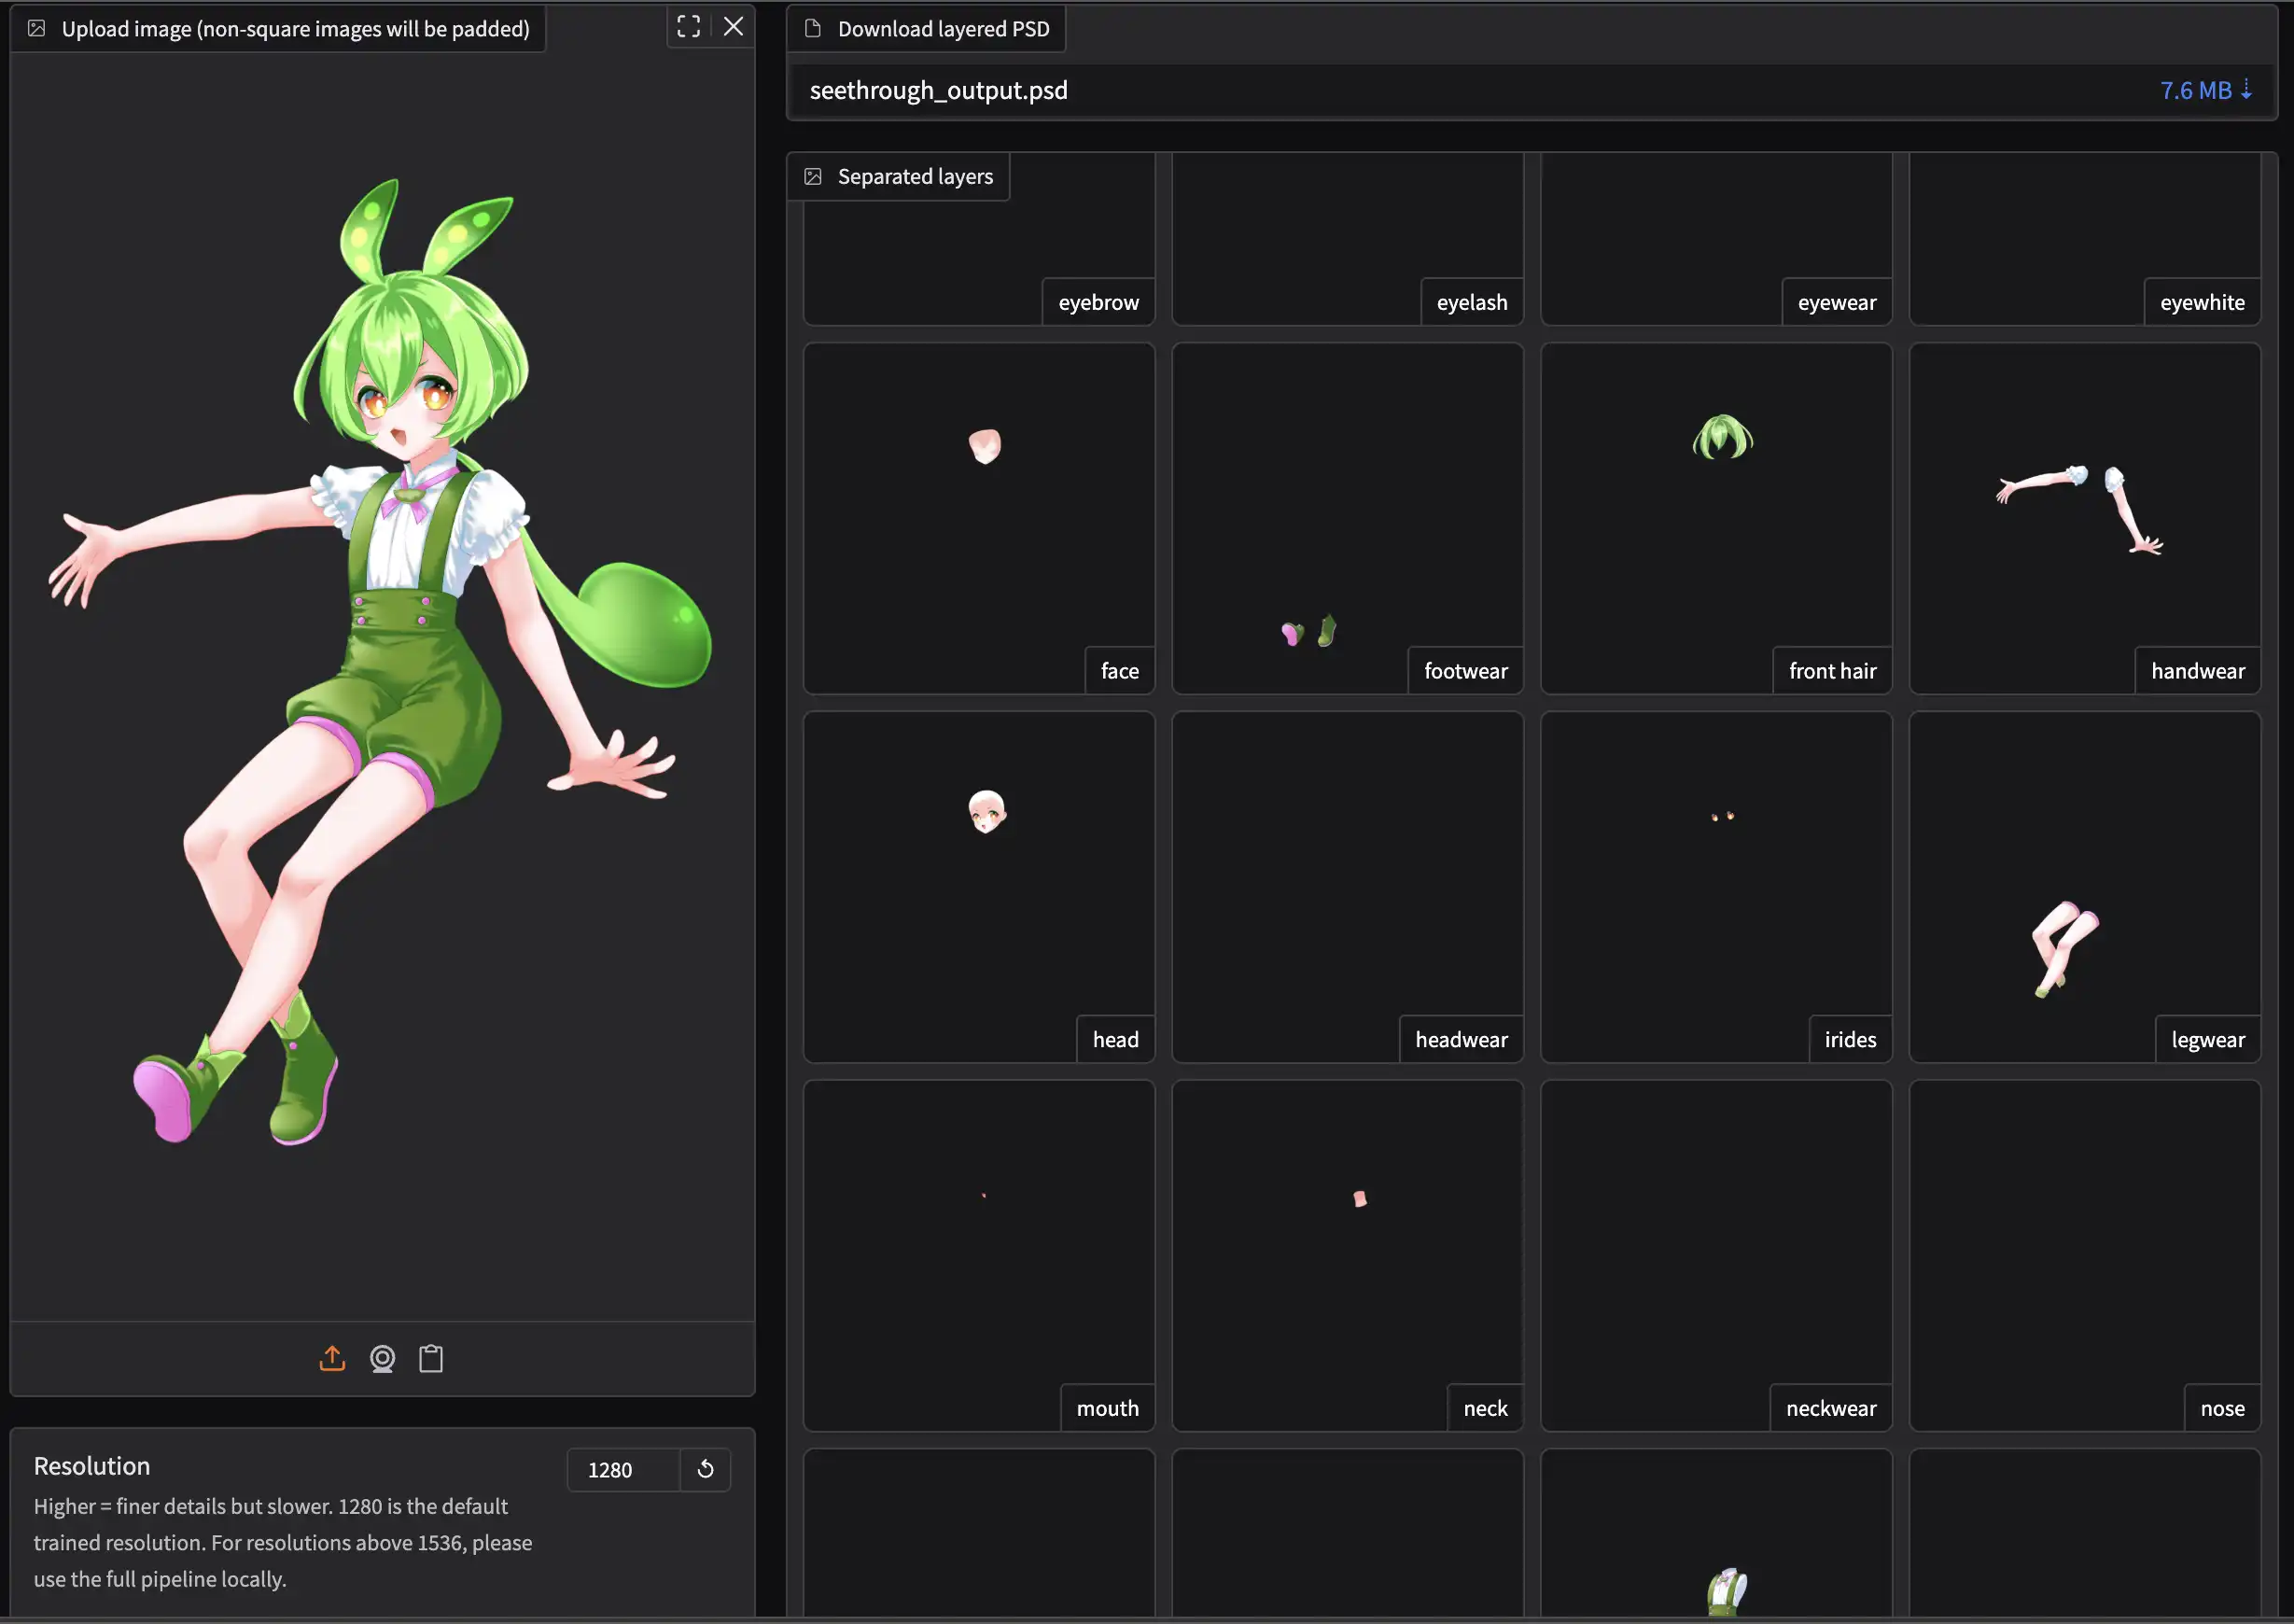Select the handwear layer thumbnail
2294x1624 pixels.
point(2083,518)
